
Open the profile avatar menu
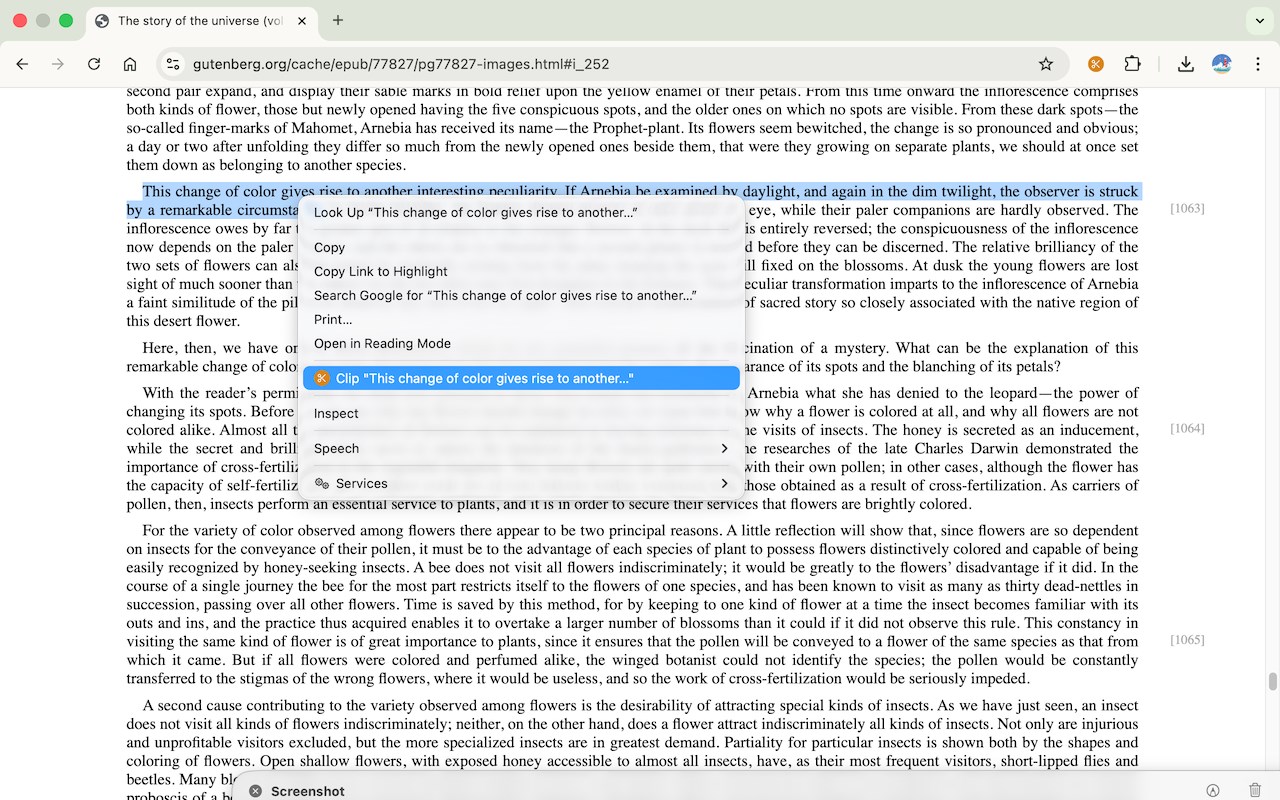click(1222, 64)
